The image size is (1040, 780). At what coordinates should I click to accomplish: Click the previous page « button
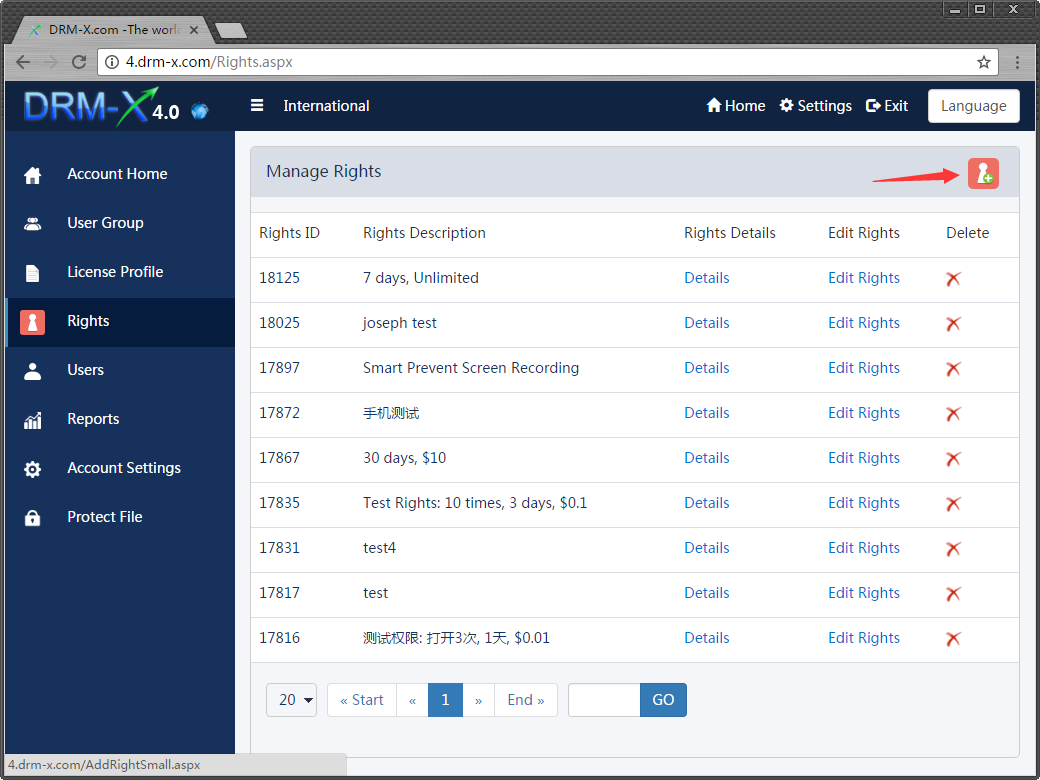click(x=412, y=700)
